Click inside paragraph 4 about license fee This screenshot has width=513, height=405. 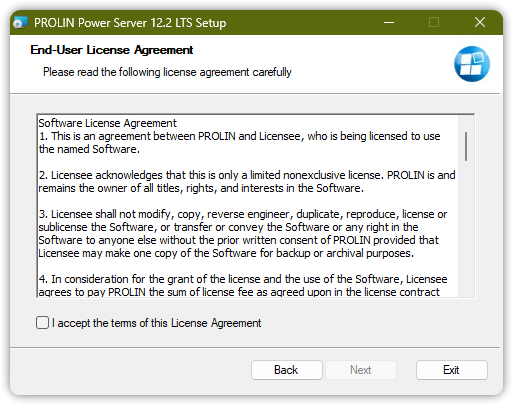(x=243, y=286)
